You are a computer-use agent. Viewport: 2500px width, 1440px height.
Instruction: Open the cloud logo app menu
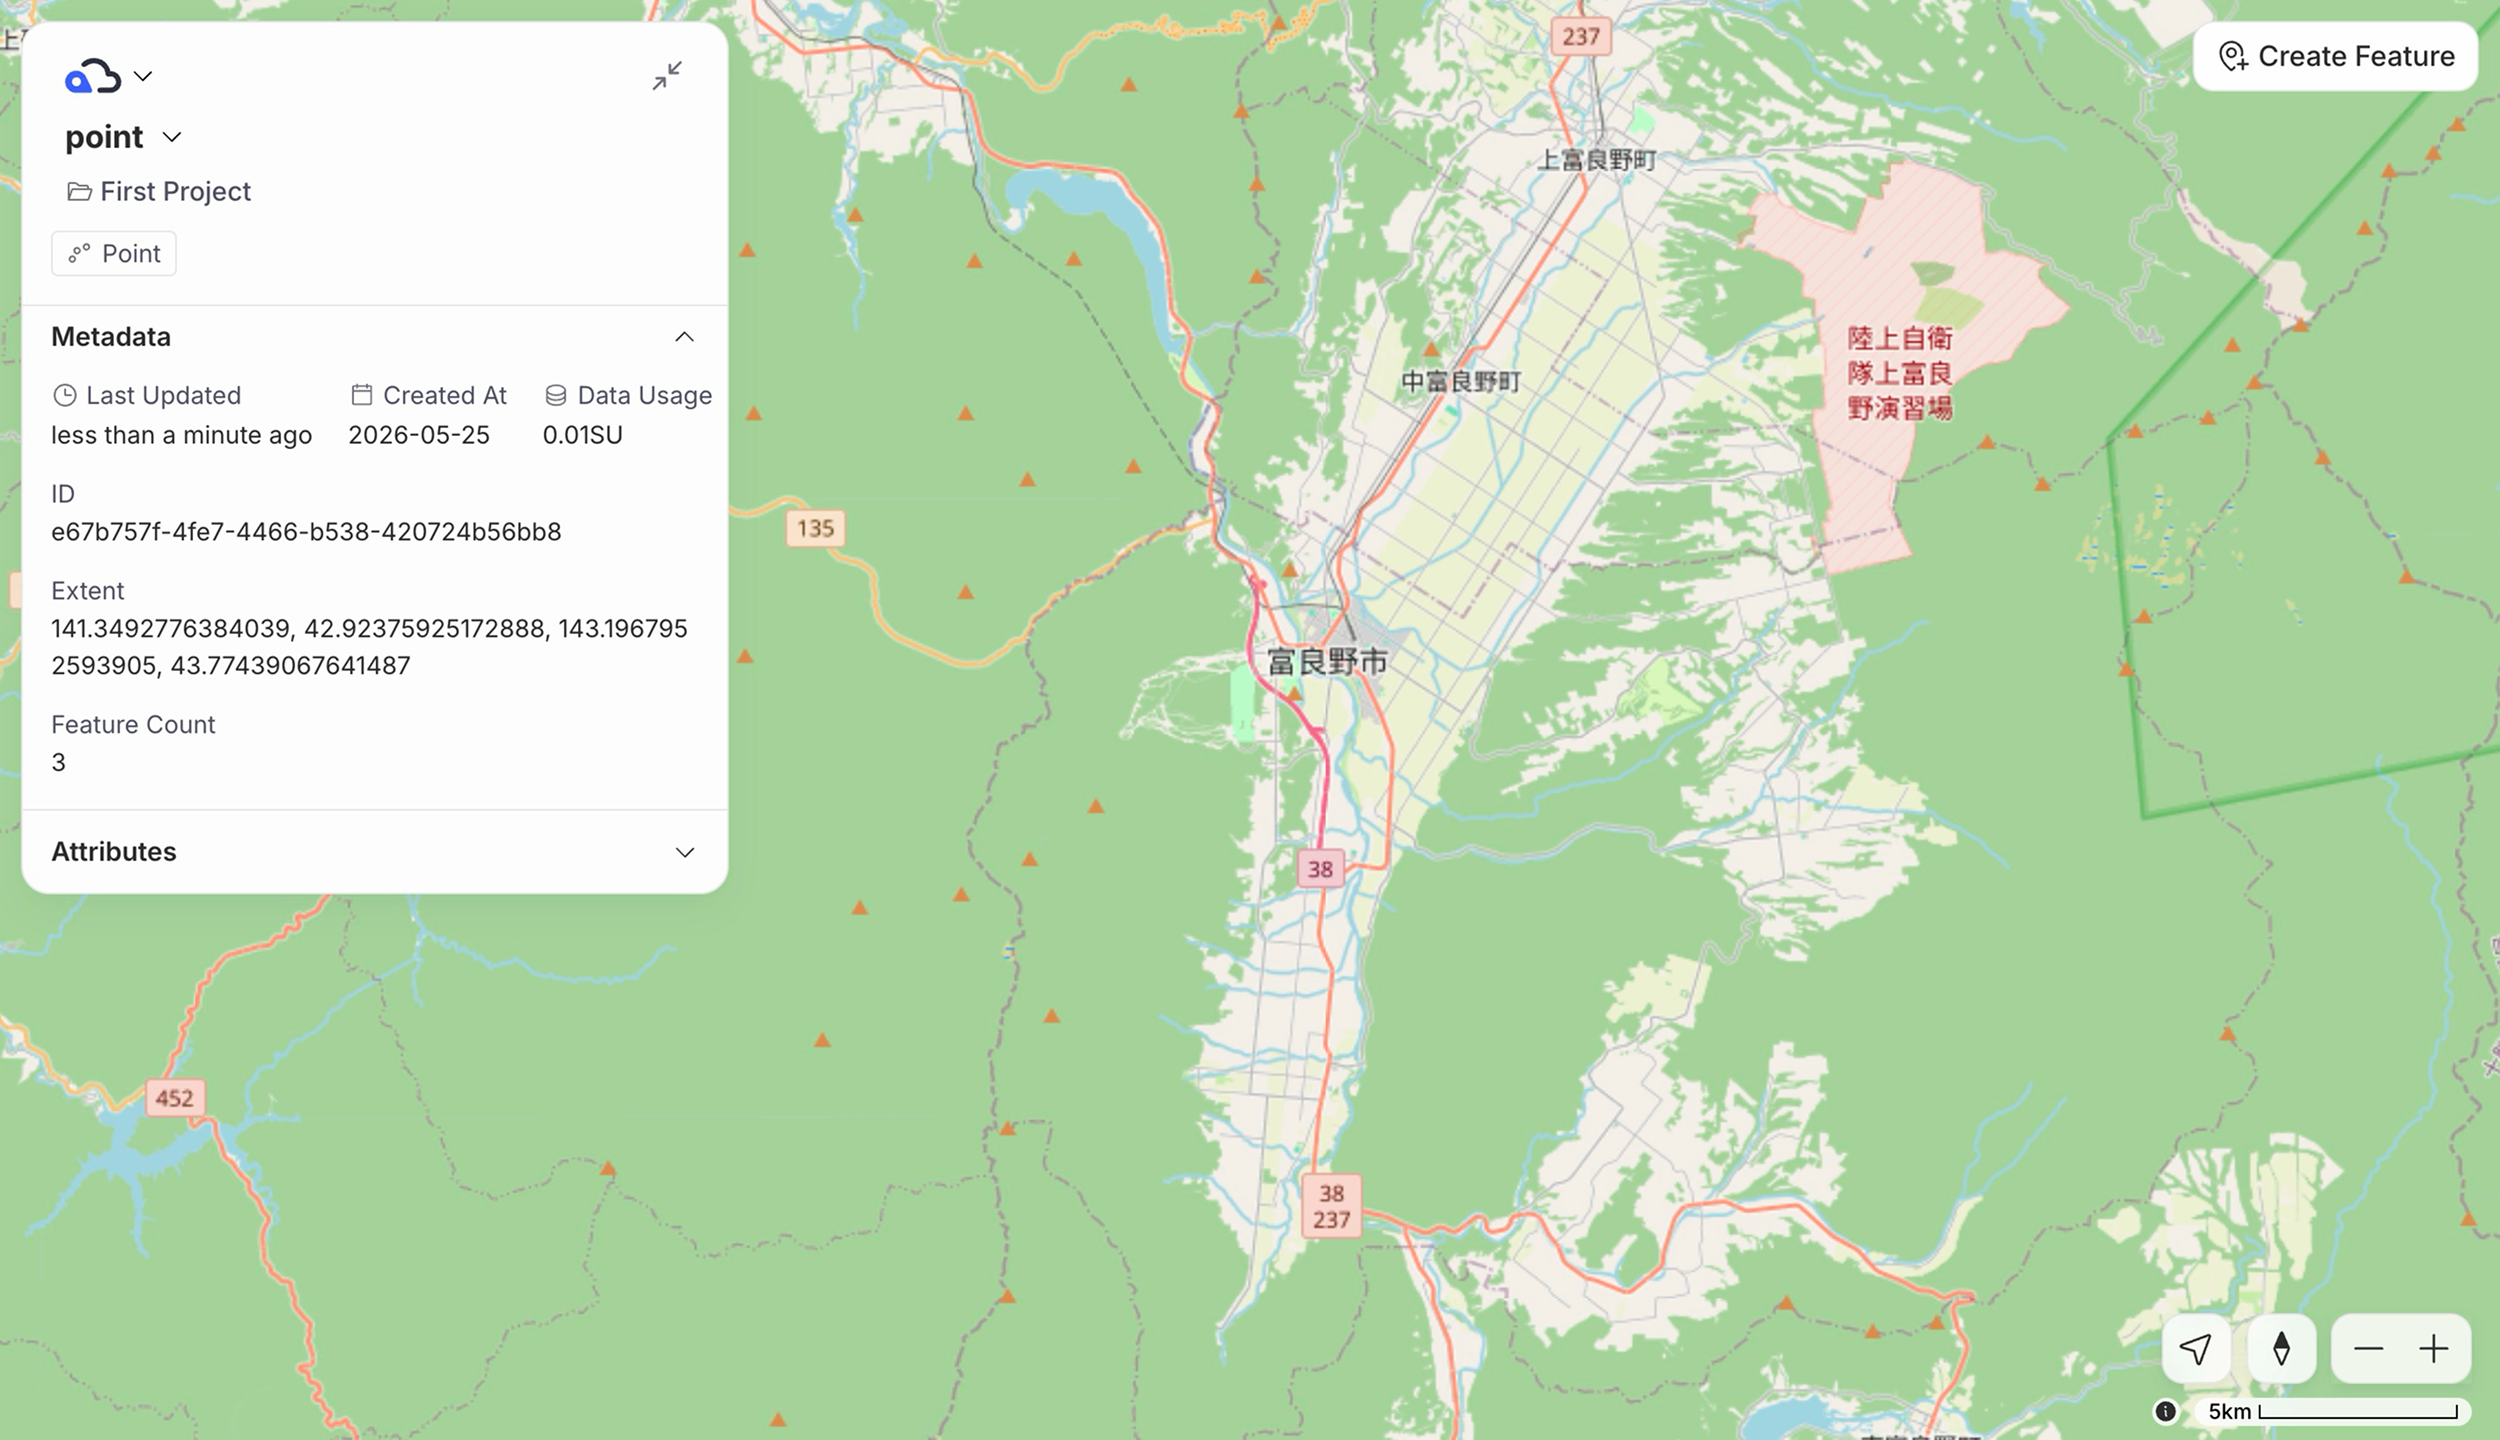pyautogui.click(x=92, y=76)
